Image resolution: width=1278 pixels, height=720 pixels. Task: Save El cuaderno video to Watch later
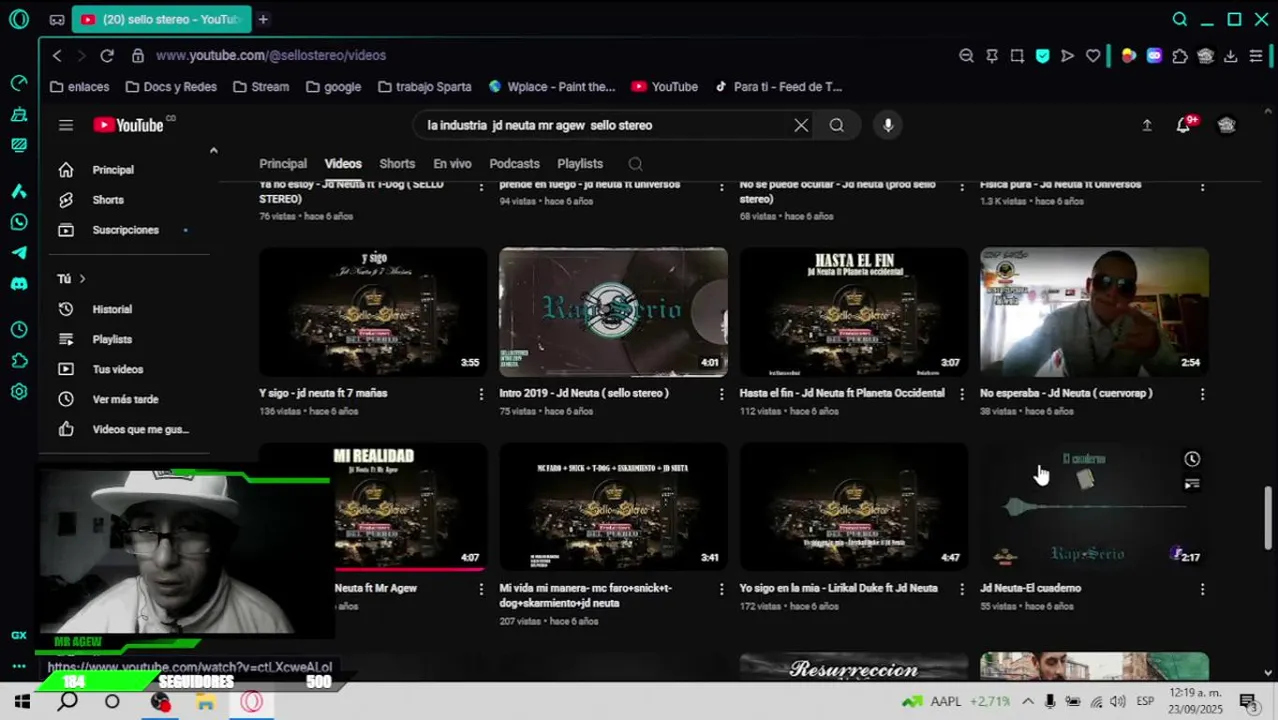[1192, 459]
